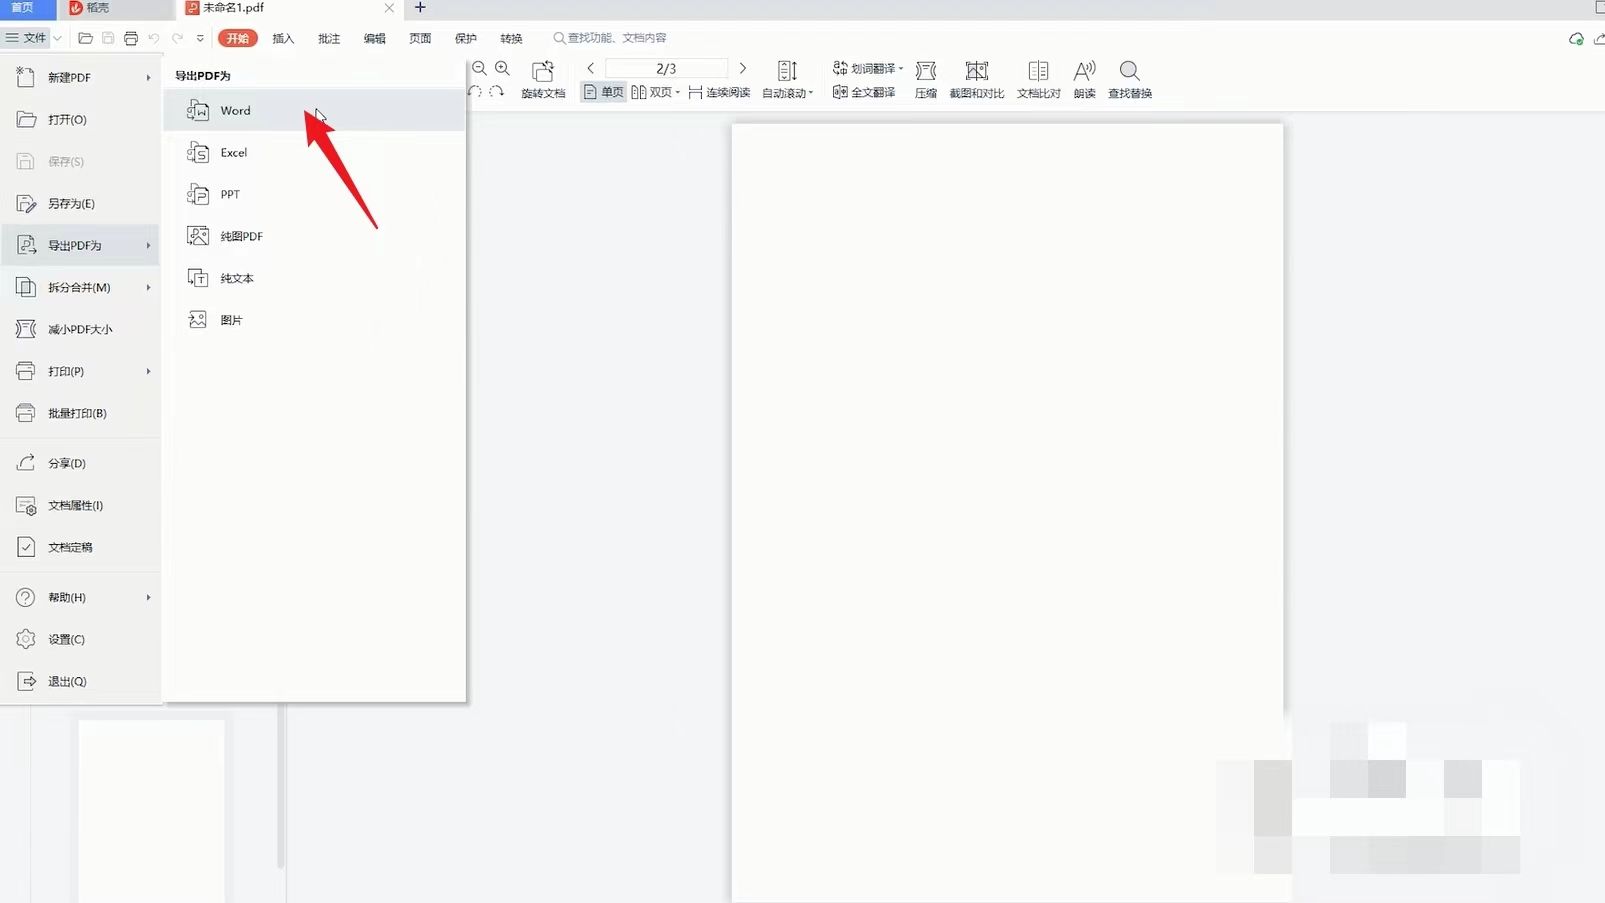1605x903 pixels.
Task: Open the screenshot and compare tool
Action: click(976, 79)
